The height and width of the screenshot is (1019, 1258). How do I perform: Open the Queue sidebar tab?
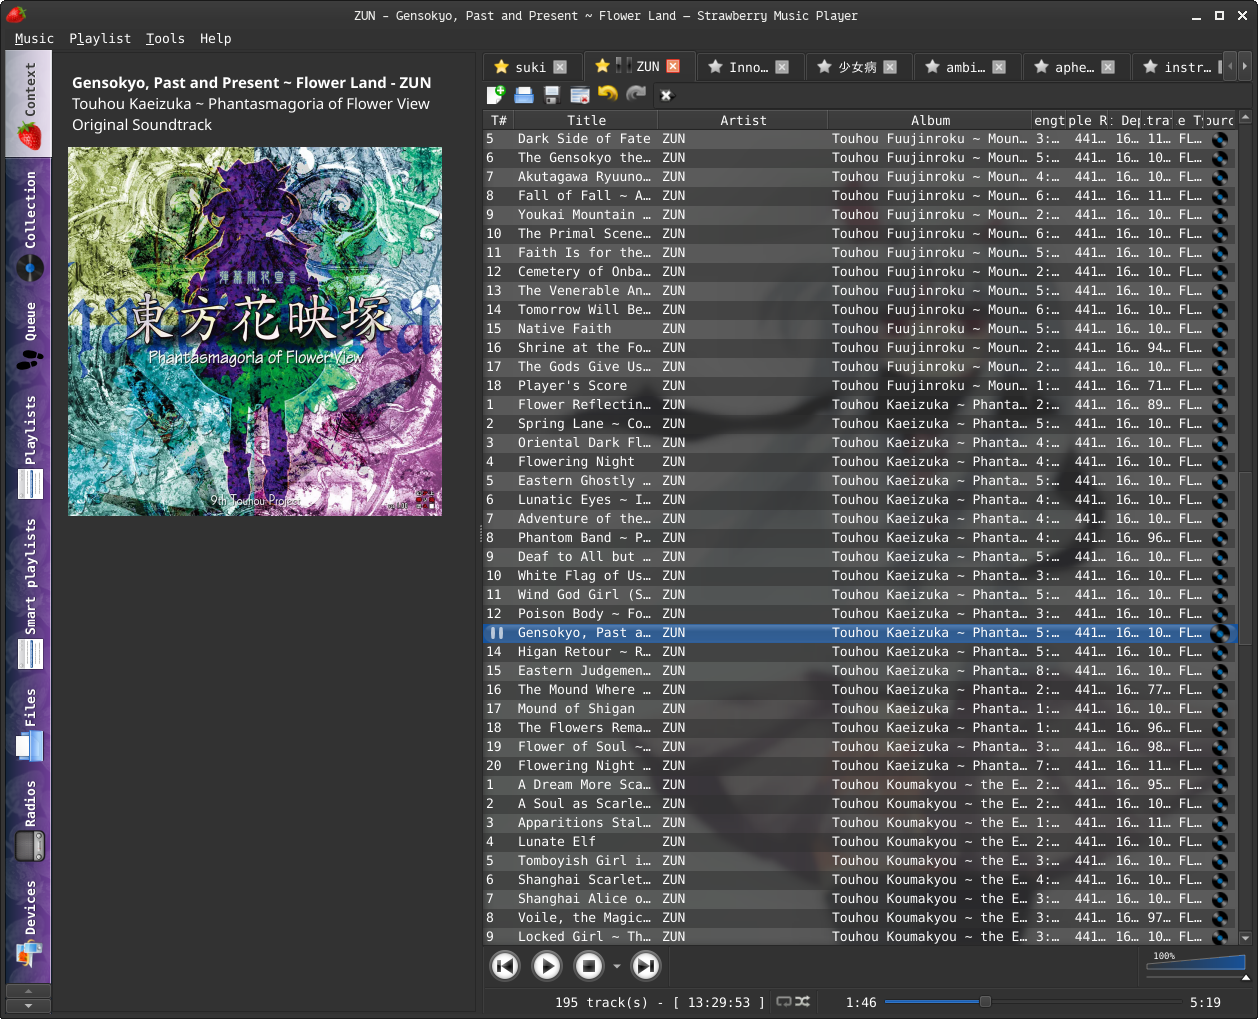tap(29, 335)
